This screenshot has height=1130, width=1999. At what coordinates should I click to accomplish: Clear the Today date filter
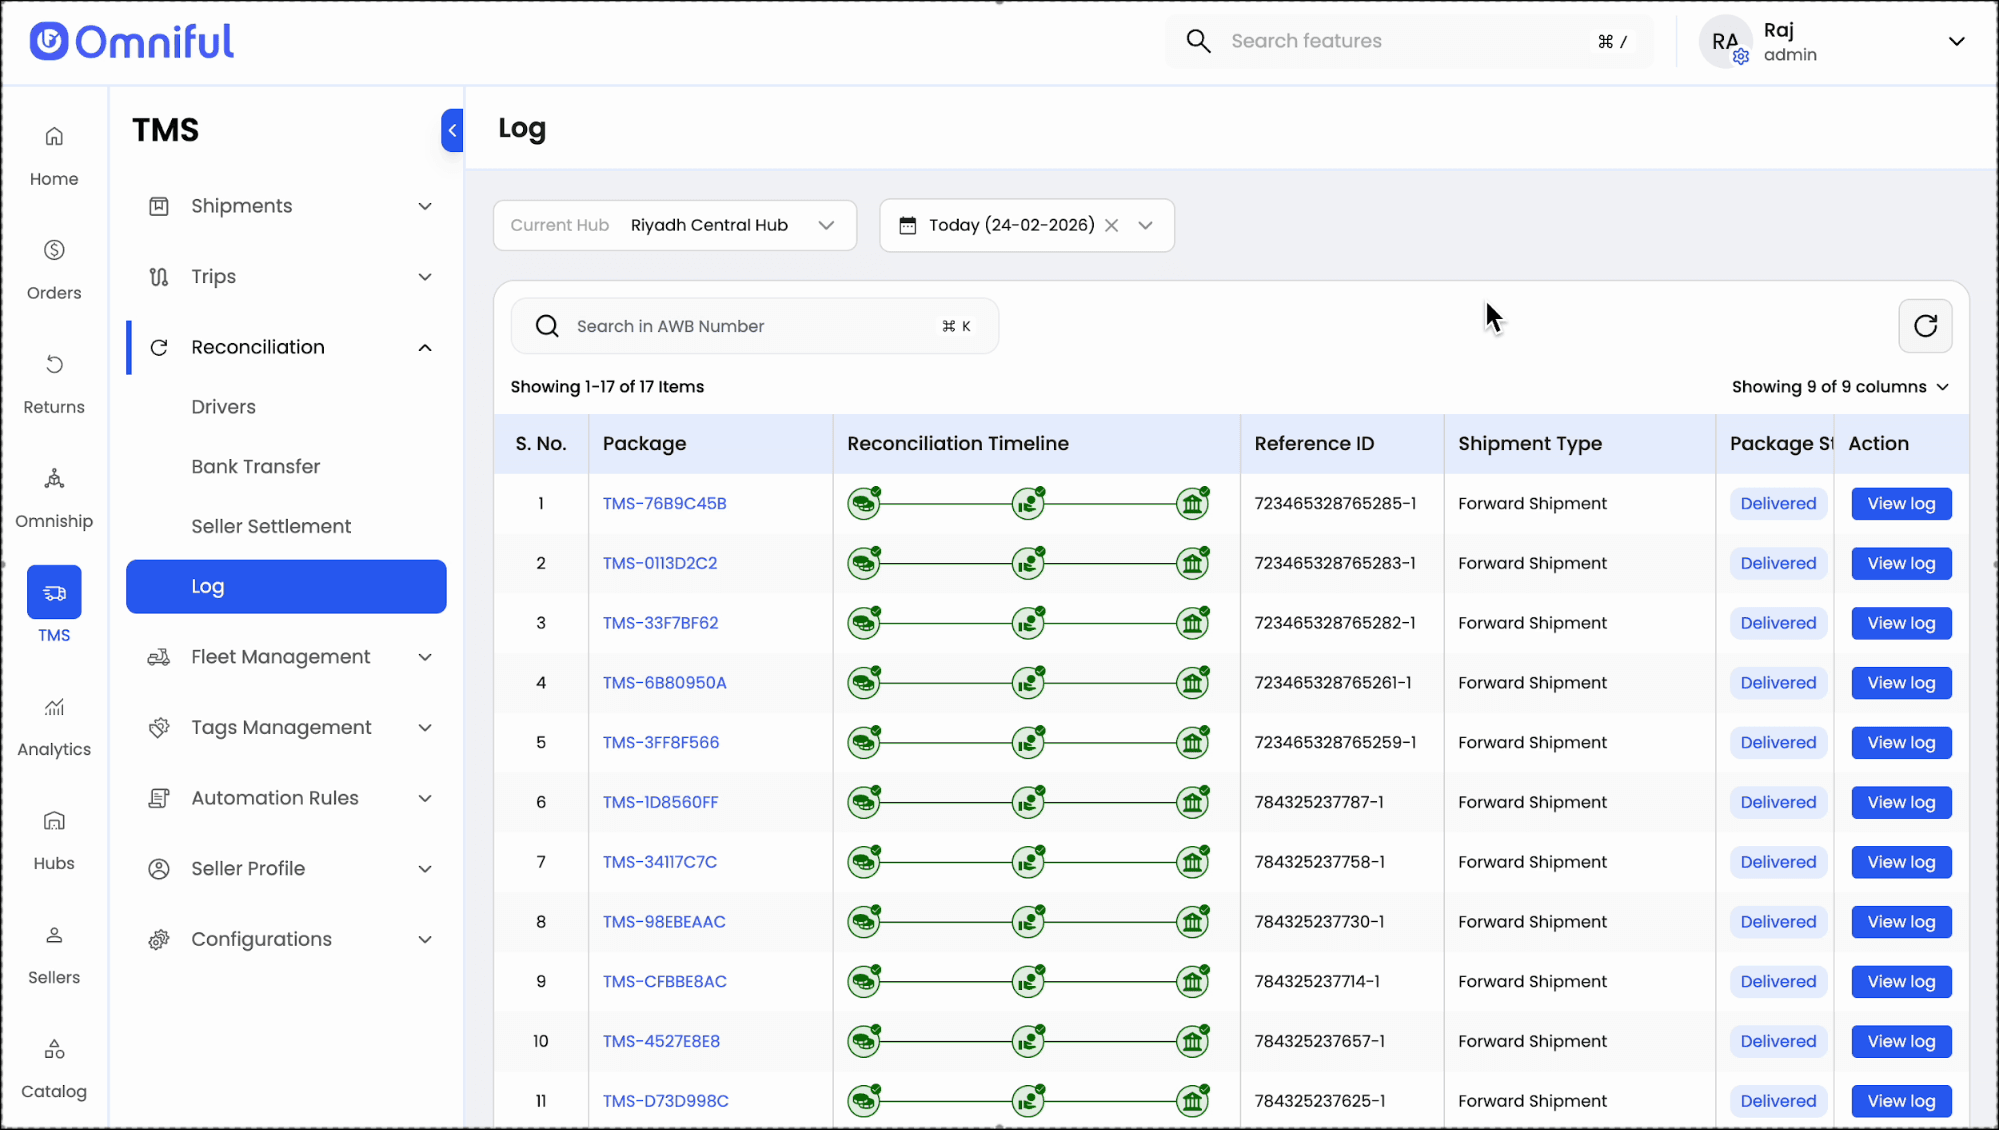pyautogui.click(x=1111, y=226)
